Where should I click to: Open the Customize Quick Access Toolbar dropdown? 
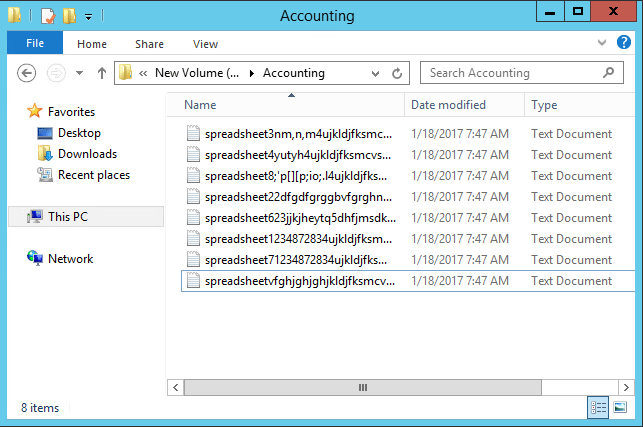(x=88, y=16)
